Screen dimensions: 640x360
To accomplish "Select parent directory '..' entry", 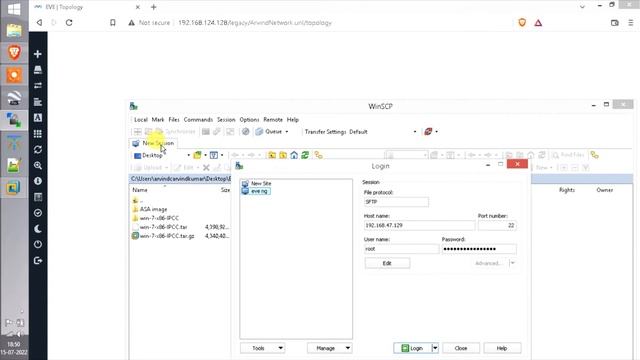I will pyautogui.click(x=138, y=200).
